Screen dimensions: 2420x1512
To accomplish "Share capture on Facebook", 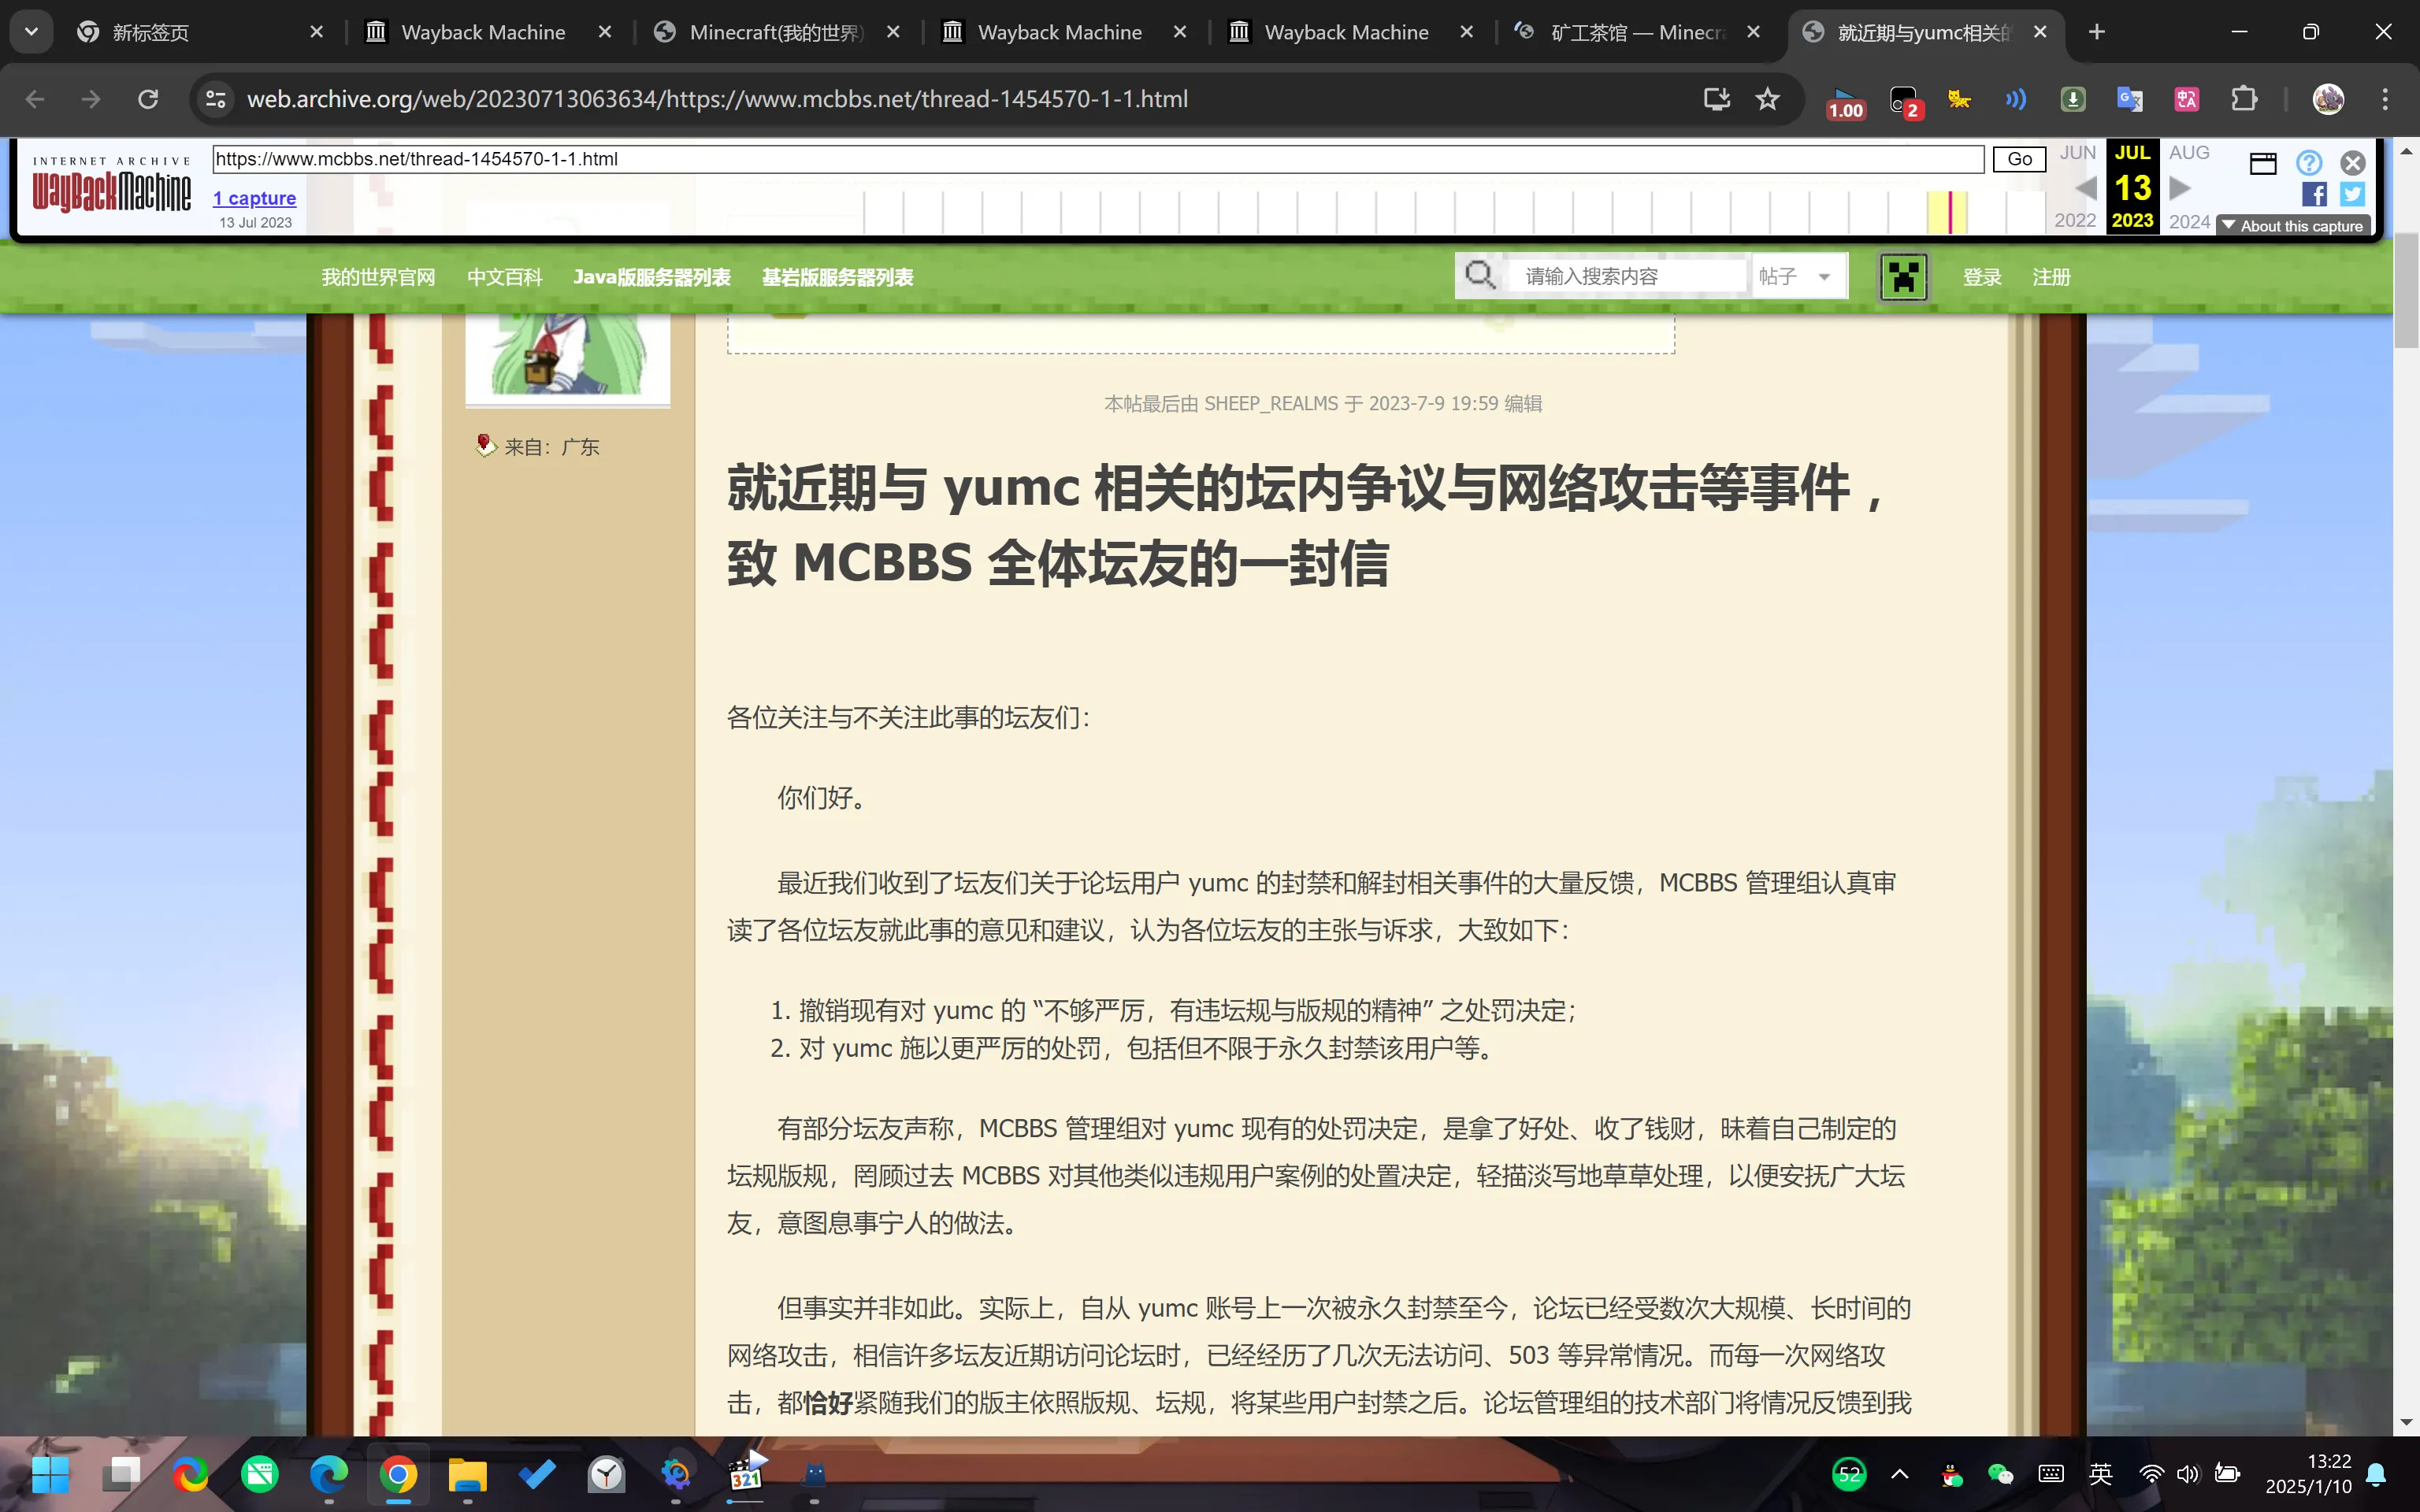I will pyautogui.click(x=2314, y=194).
